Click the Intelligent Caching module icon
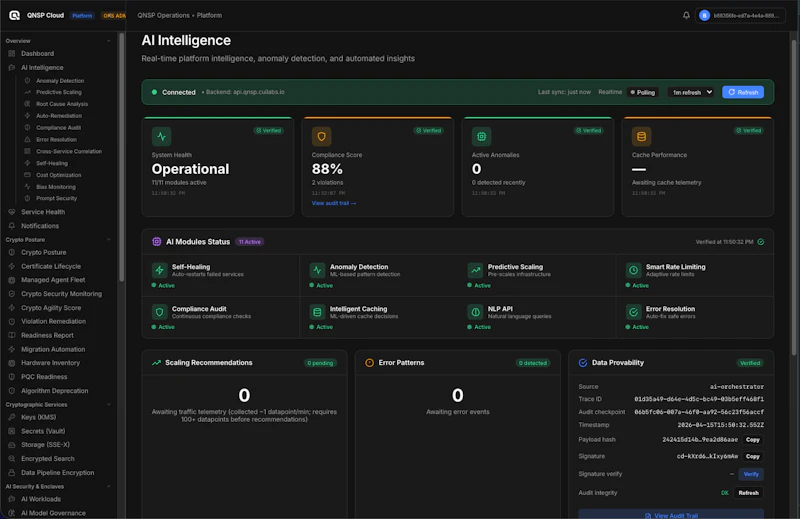 click(x=317, y=312)
